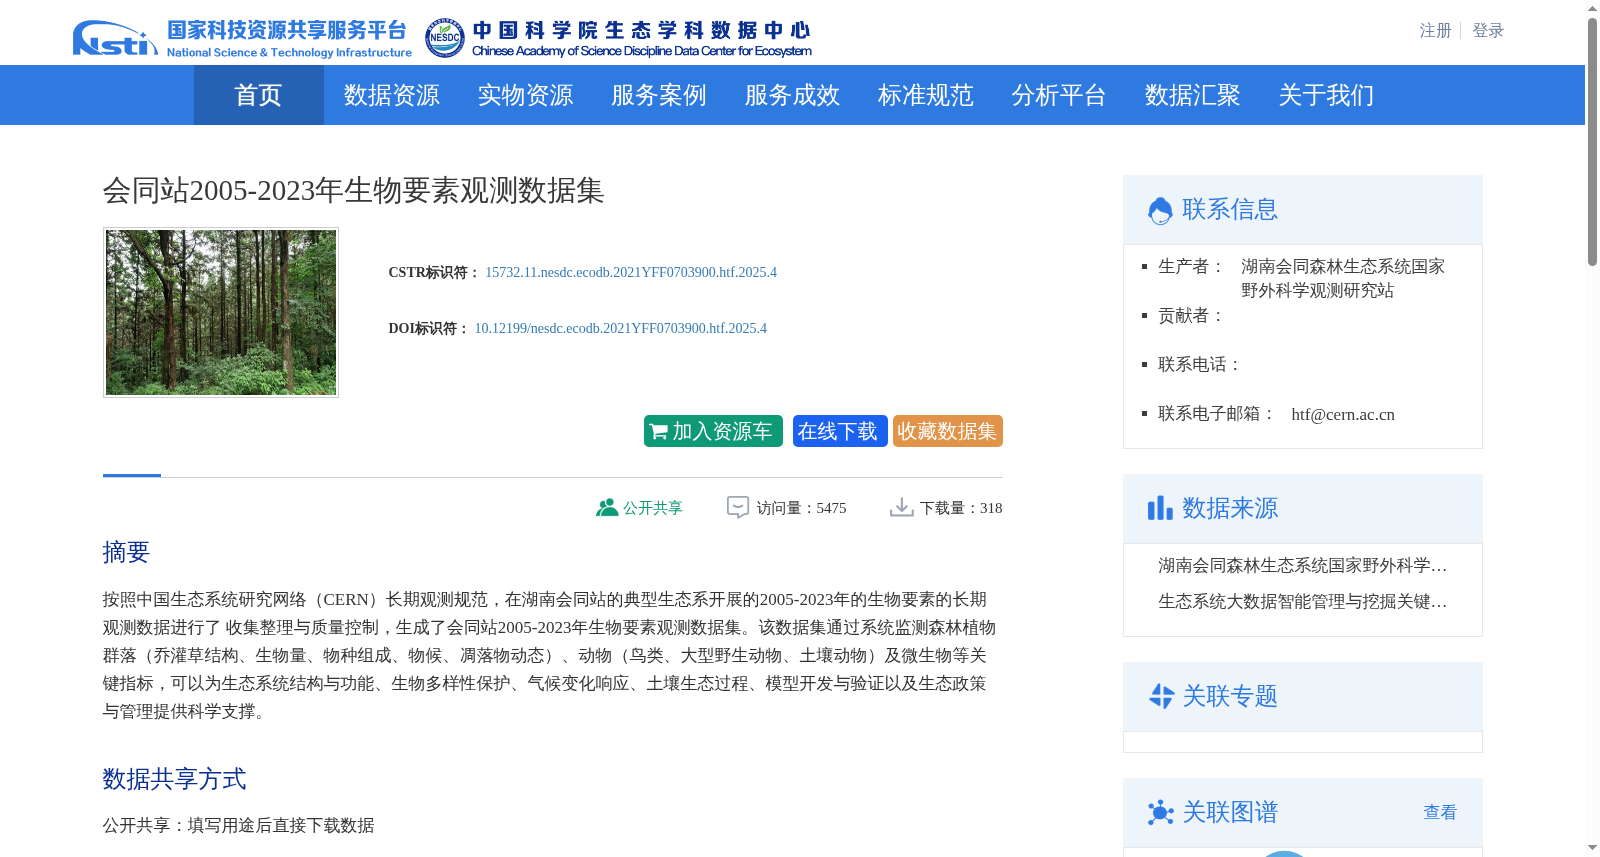The image size is (1600, 857).
Task: Open the DOI identifier link
Action: pyautogui.click(x=620, y=328)
